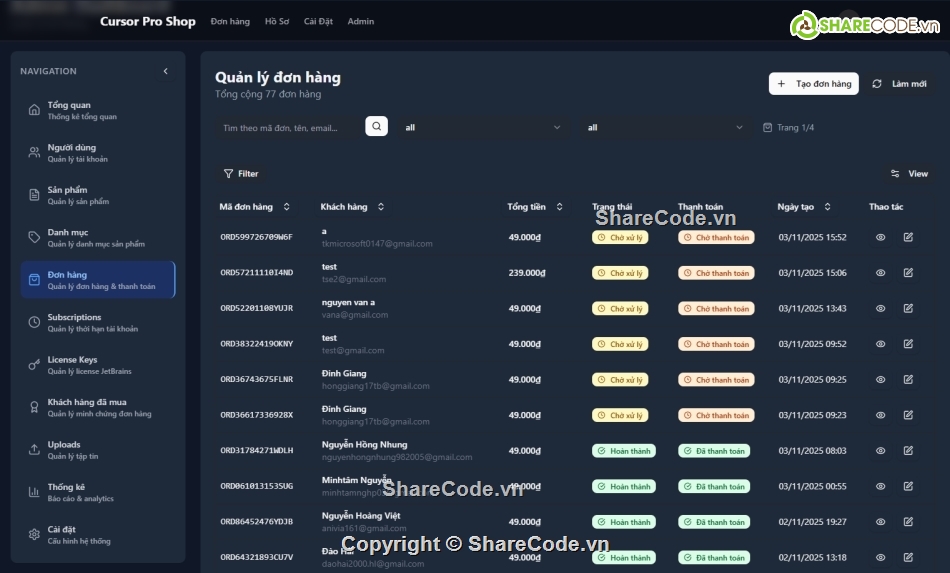Click the upload icon beside Uploads
Image resolution: width=950 pixels, height=573 pixels.
pos(35,449)
